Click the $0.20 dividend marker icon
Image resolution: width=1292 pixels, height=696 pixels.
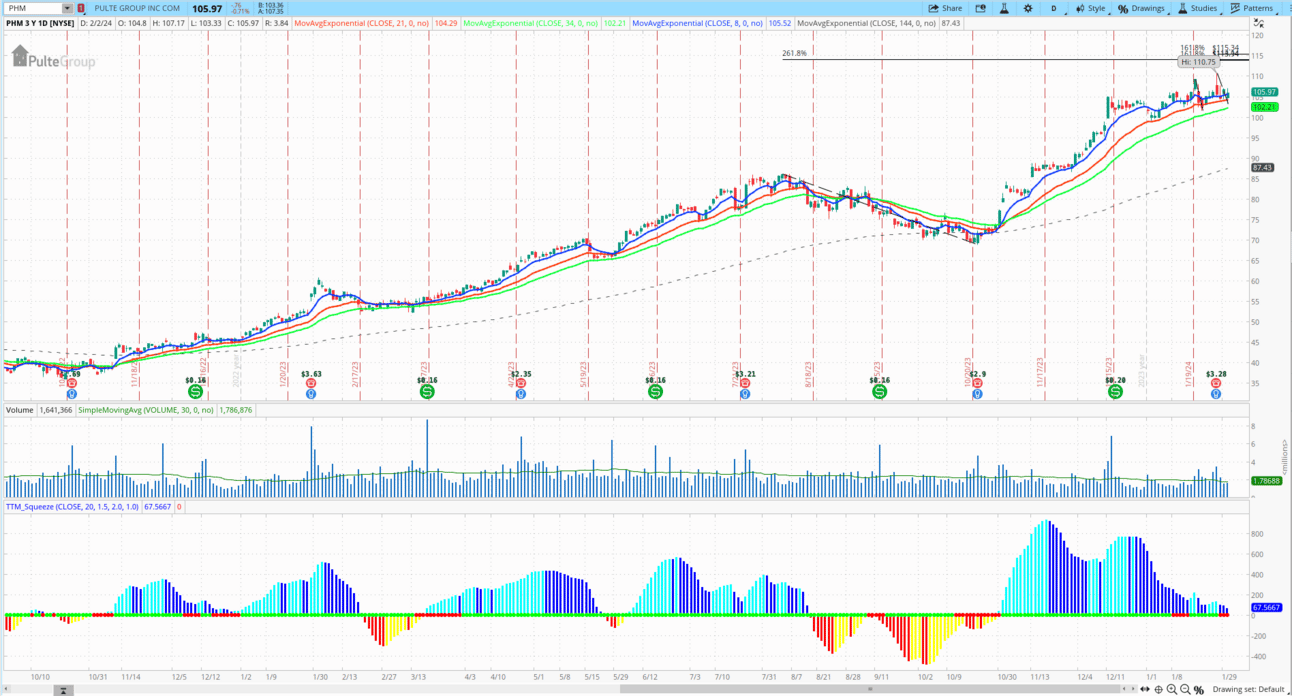pos(1115,391)
